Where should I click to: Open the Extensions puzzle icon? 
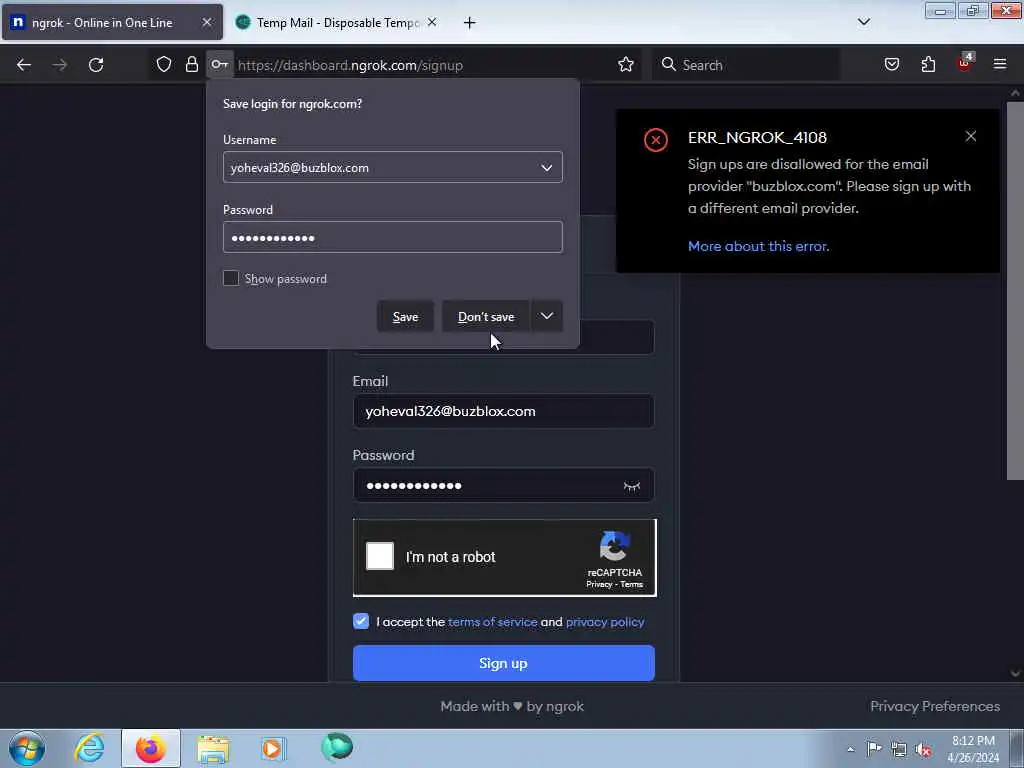928,64
